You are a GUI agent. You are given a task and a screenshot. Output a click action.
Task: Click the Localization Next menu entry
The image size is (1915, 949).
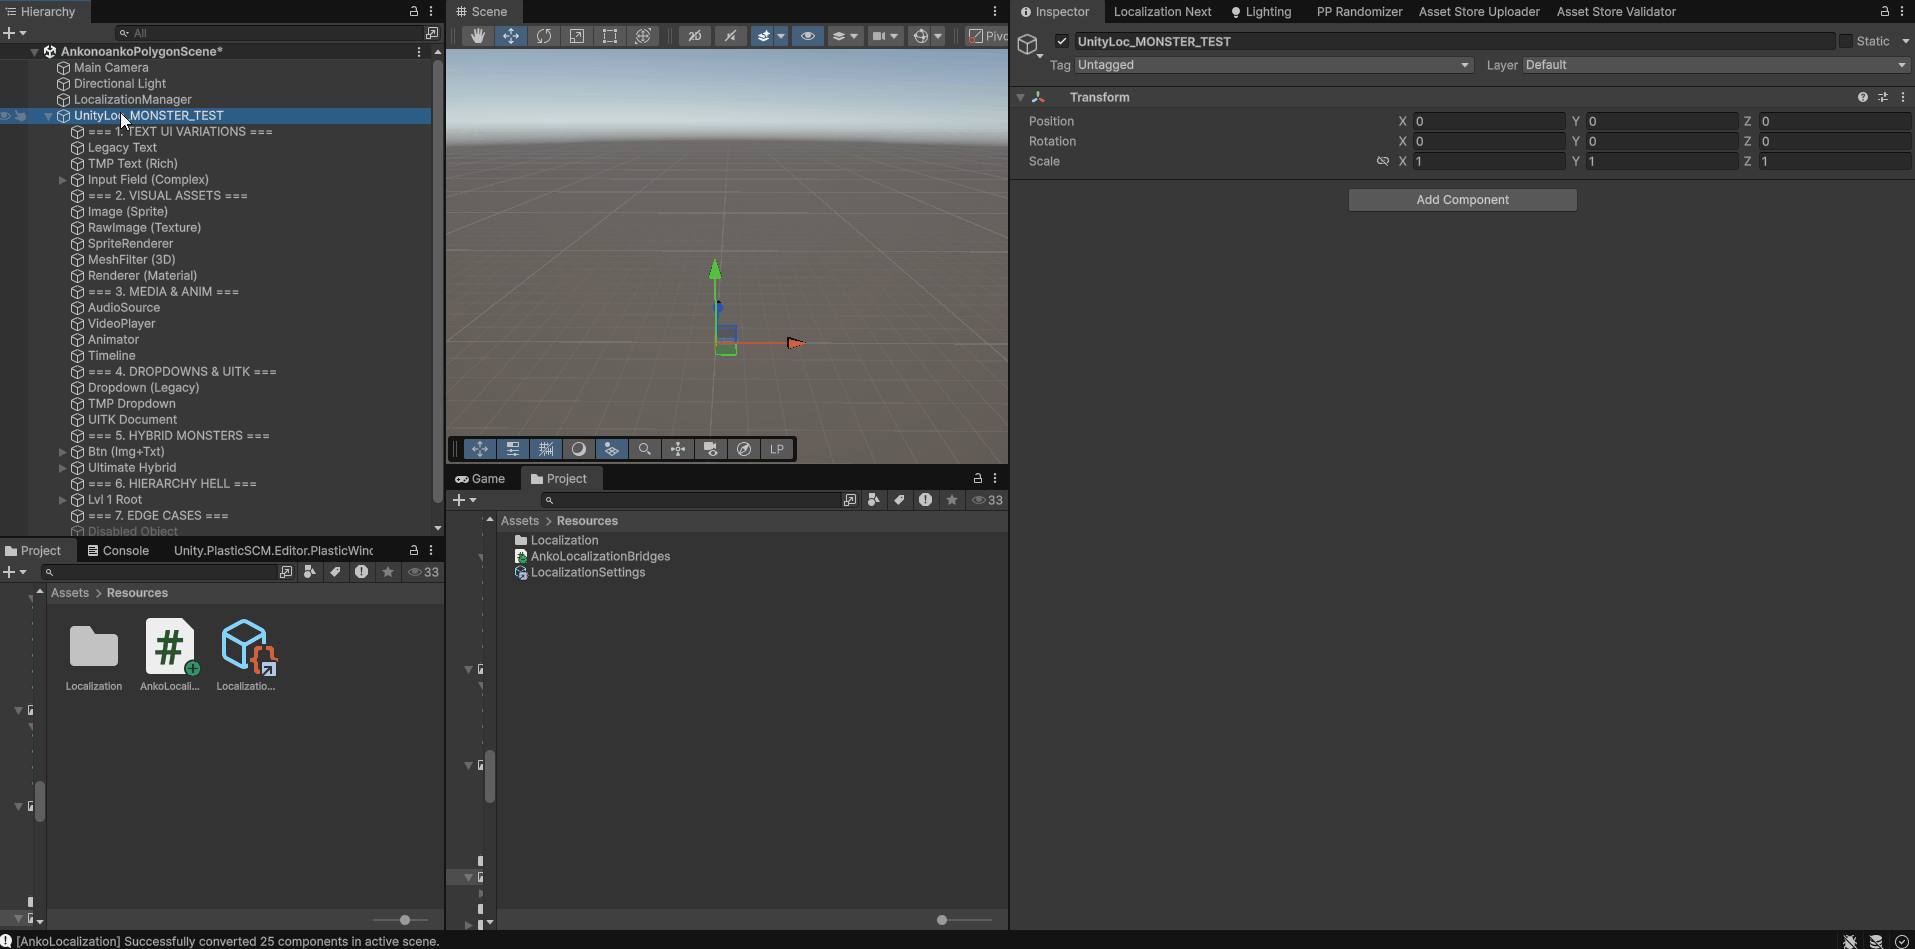(1162, 12)
